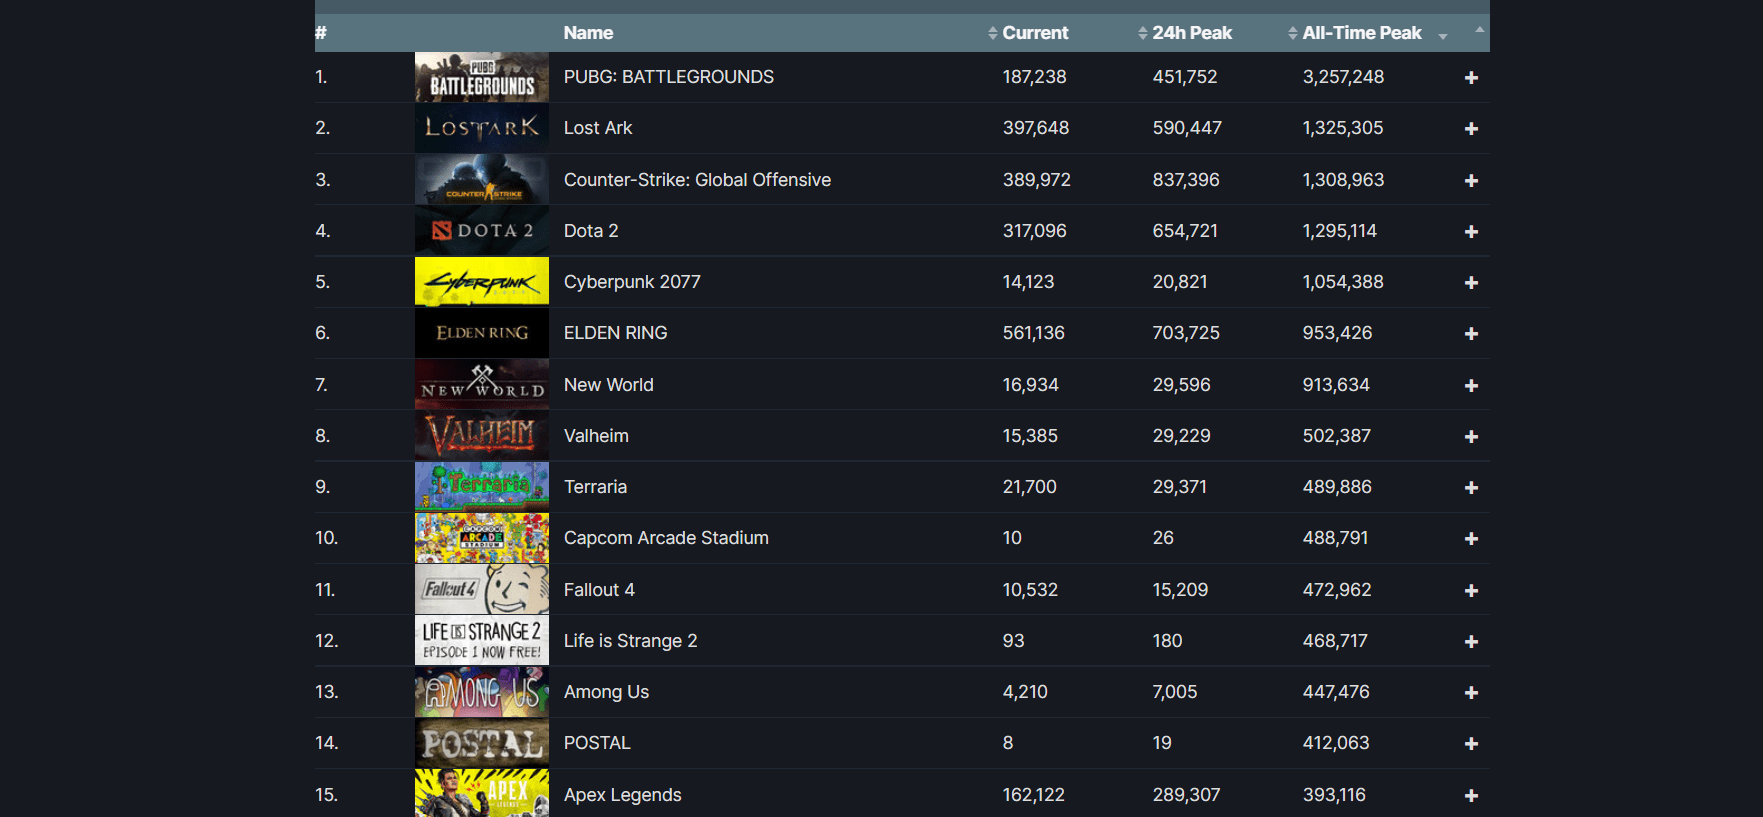Expand Apex Legends row with plus icon
Screen dimensions: 1763x817
coord(1471,796)
